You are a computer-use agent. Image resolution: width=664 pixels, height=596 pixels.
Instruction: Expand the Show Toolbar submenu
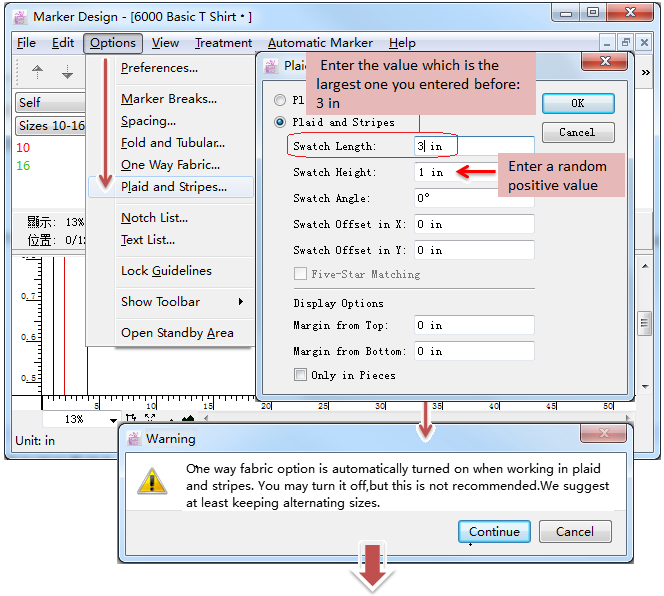pyautogui.click(x=181, y=302)
